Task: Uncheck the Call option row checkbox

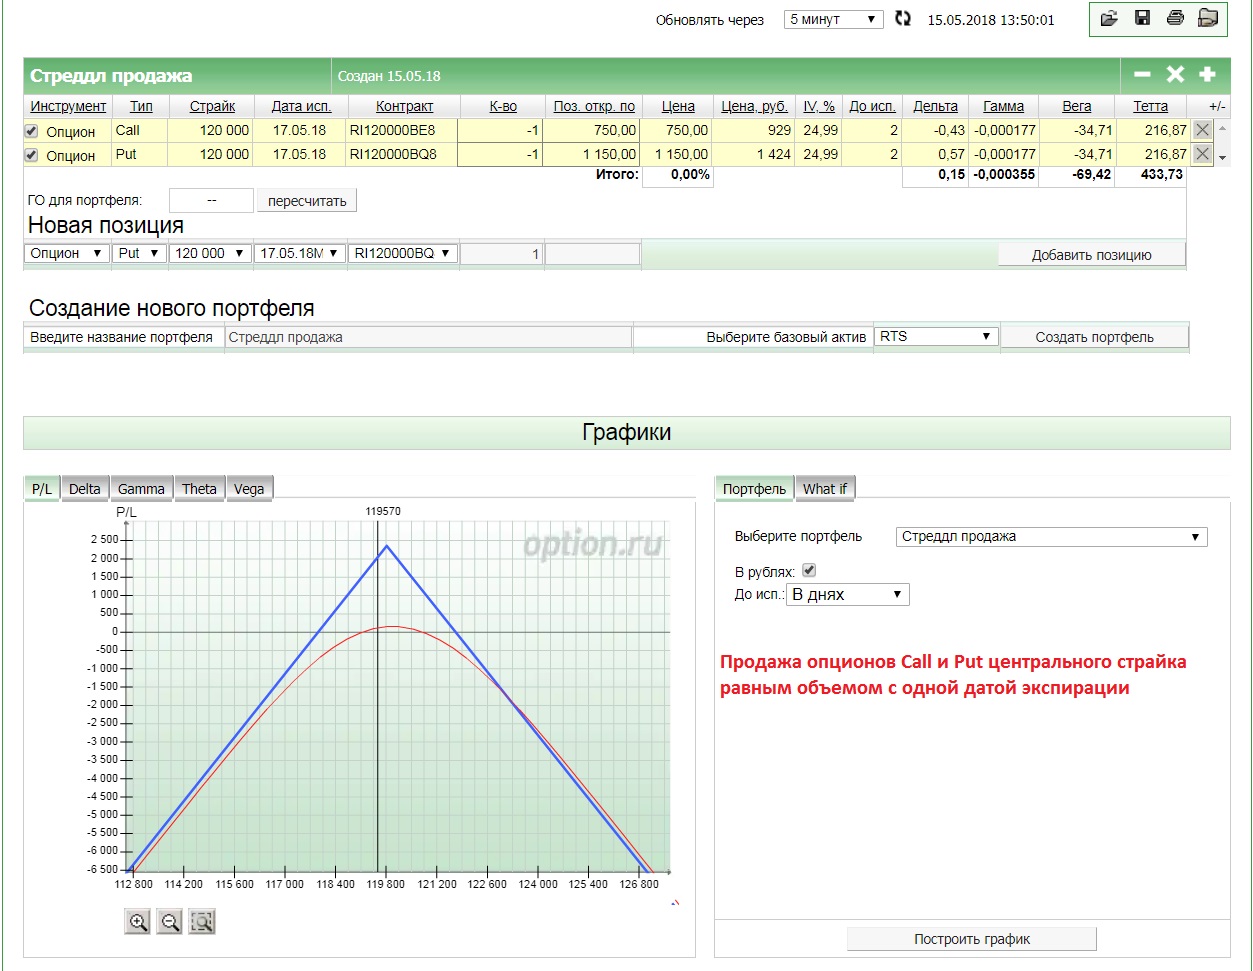Action: pyautogui.click(x=31, y=131)
